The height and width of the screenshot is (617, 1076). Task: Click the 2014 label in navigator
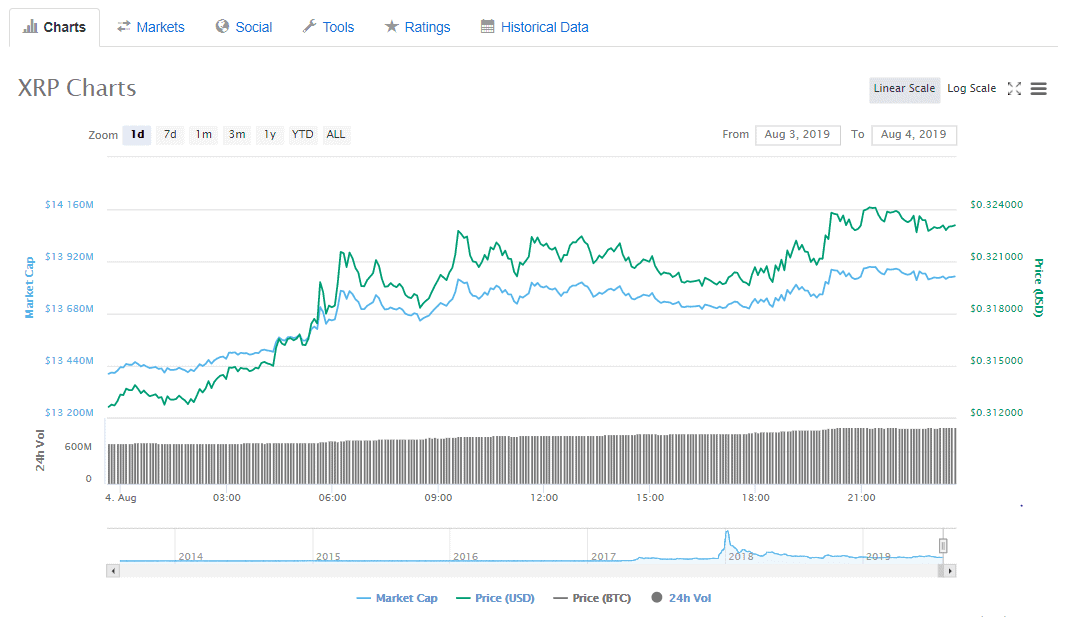(x=190, y=557)
